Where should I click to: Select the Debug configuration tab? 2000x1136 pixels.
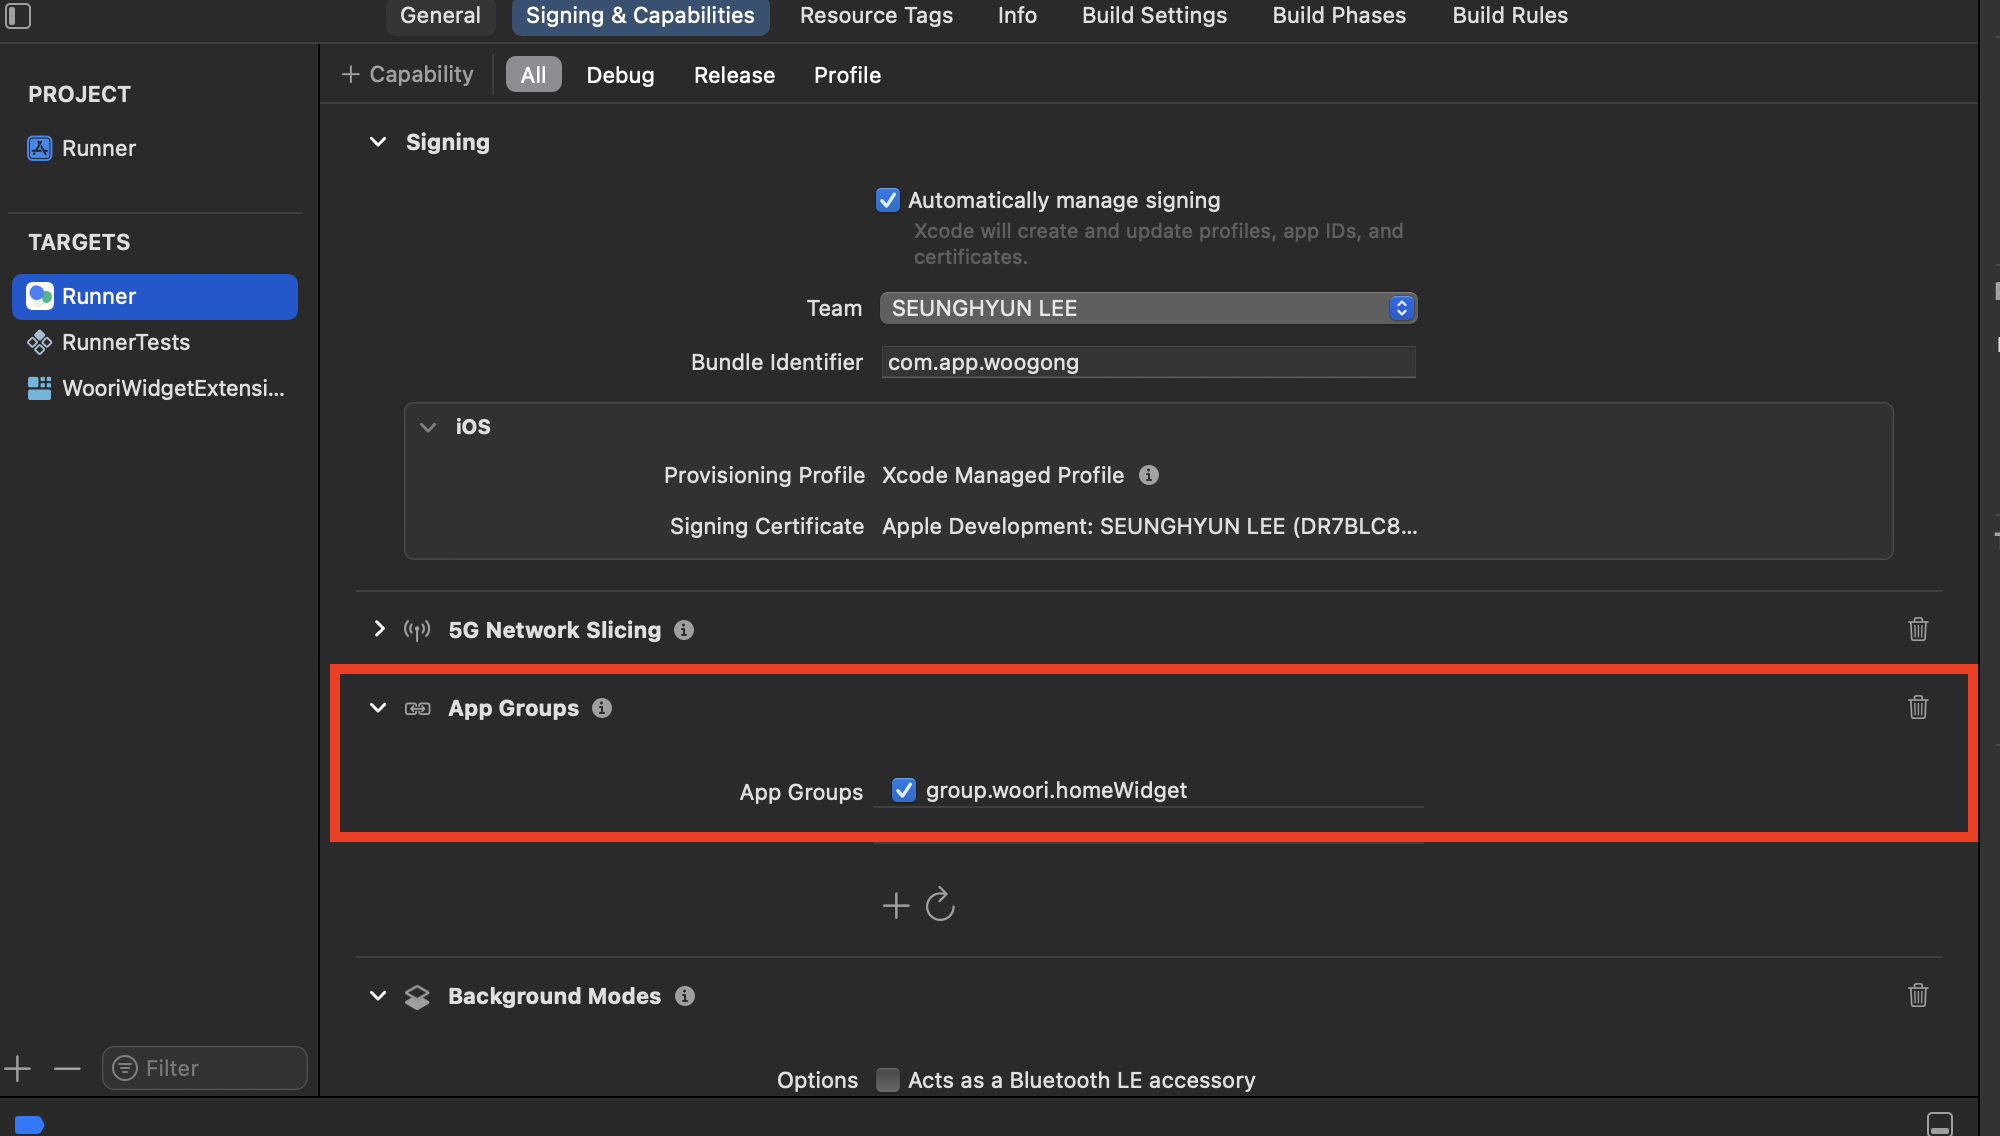tap(620, 75)
